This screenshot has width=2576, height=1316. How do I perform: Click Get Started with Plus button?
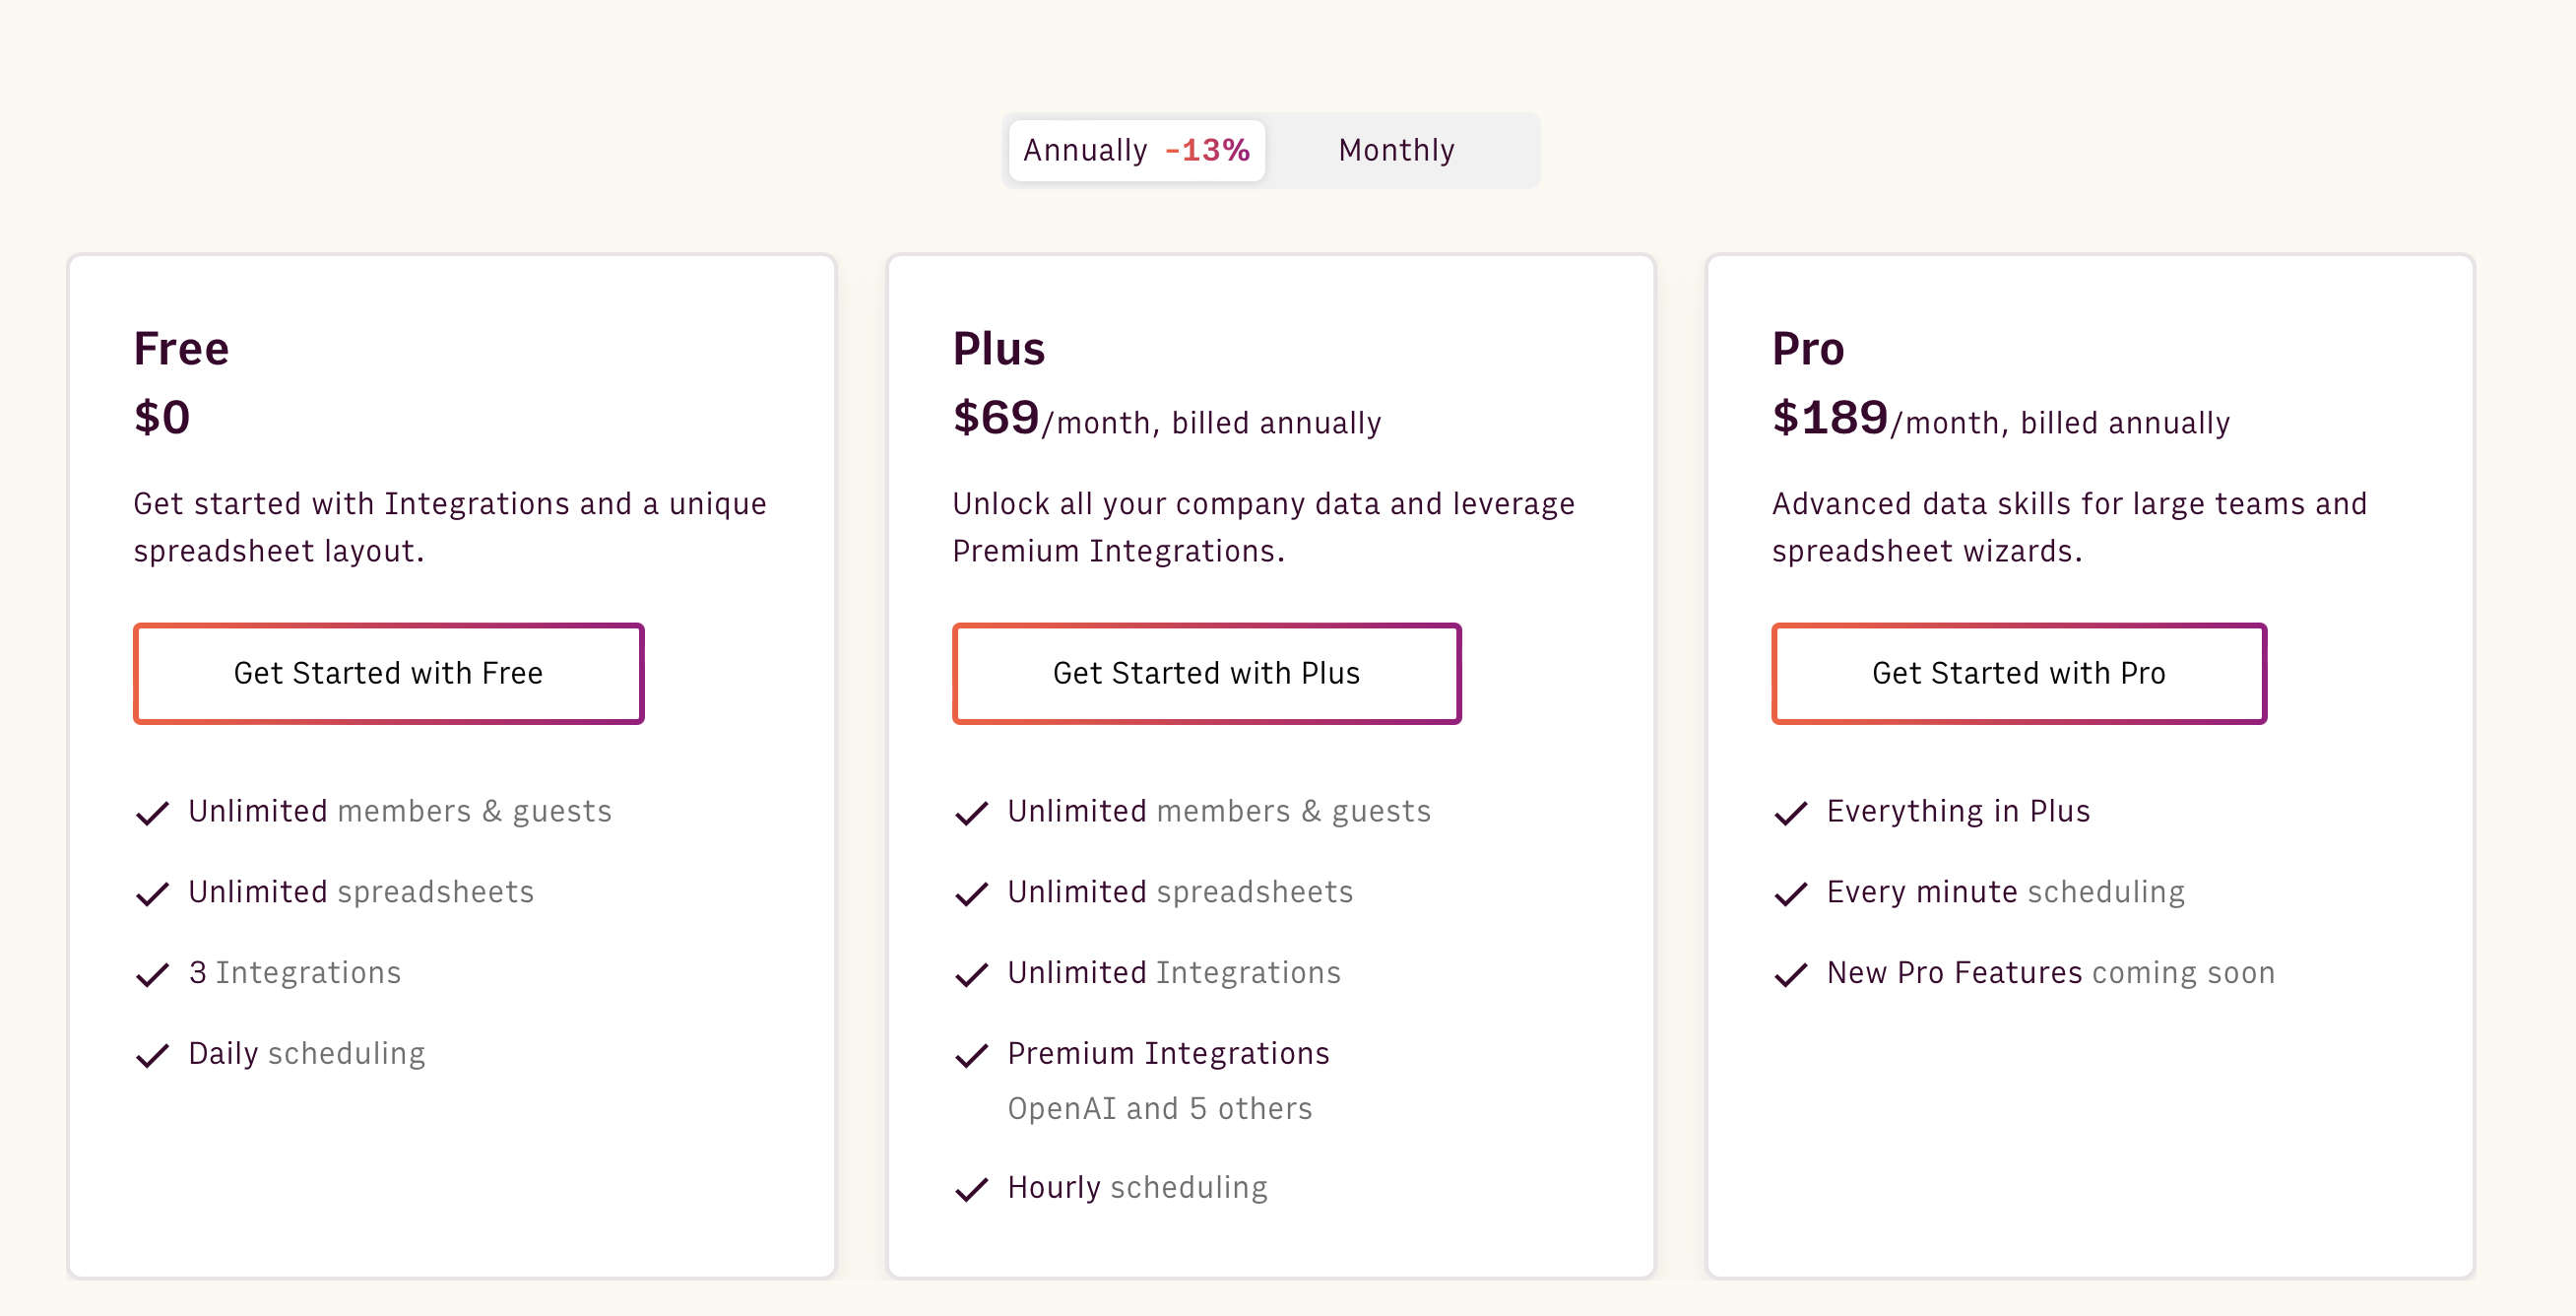pyautogui.click(x=1206, y=673)
